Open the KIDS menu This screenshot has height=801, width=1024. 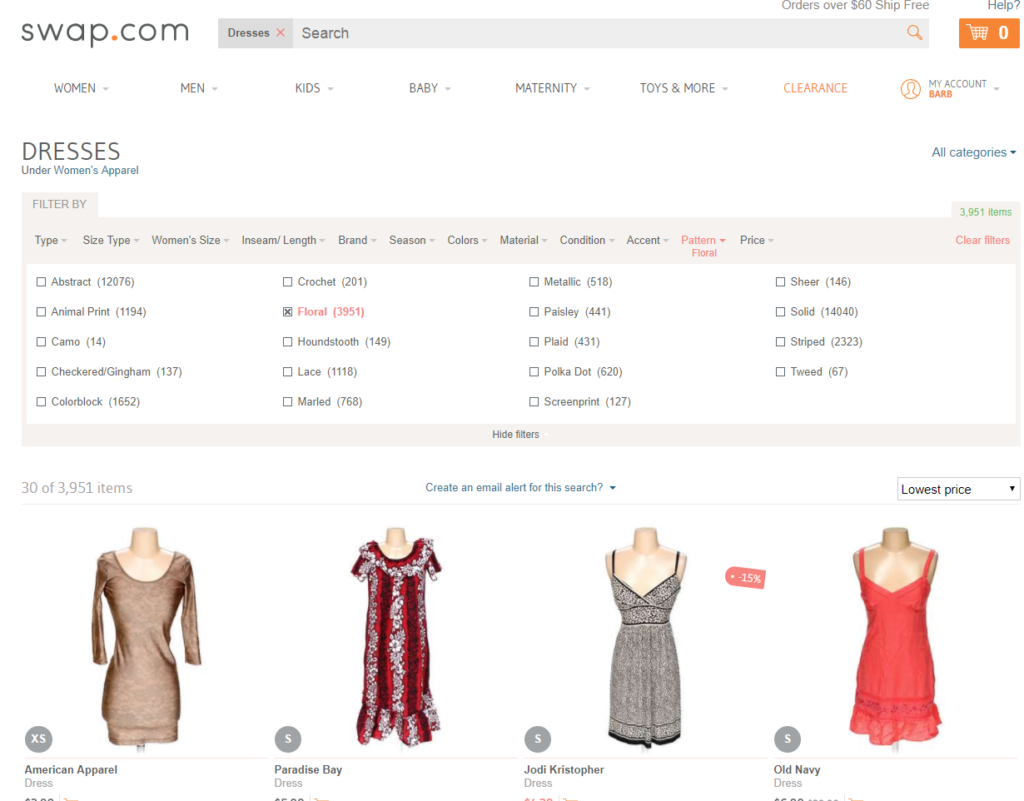point(314,88)
